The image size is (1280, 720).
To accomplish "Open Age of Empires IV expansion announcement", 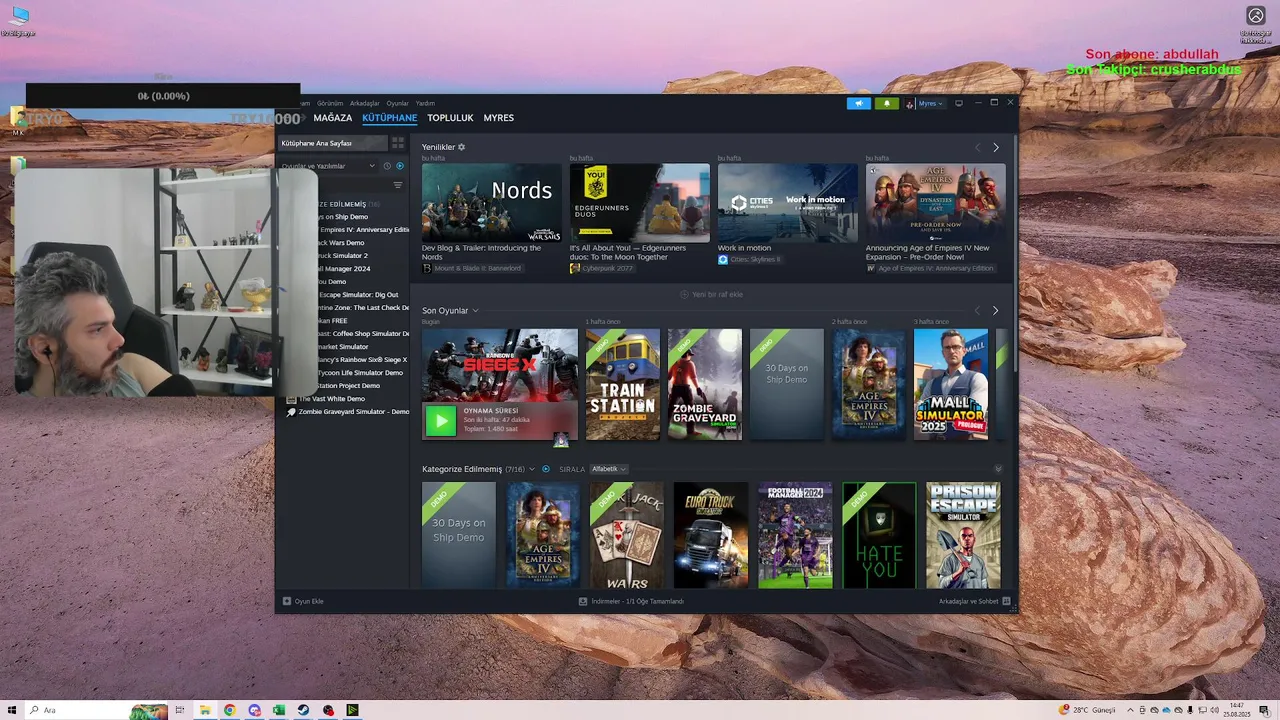I will 936,203.
